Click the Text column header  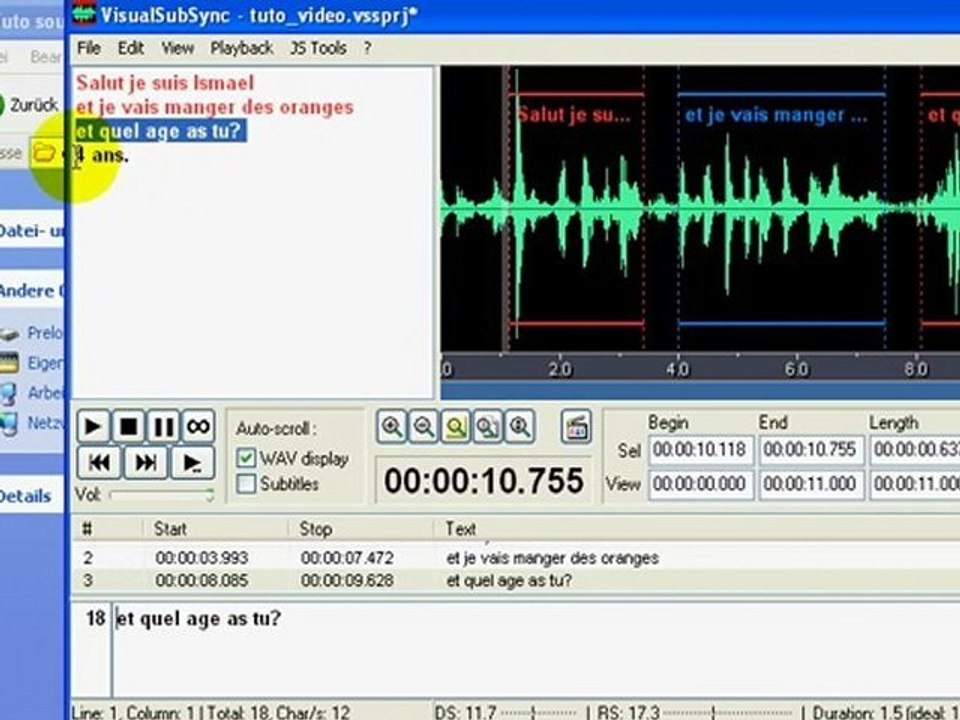(697, 528)
